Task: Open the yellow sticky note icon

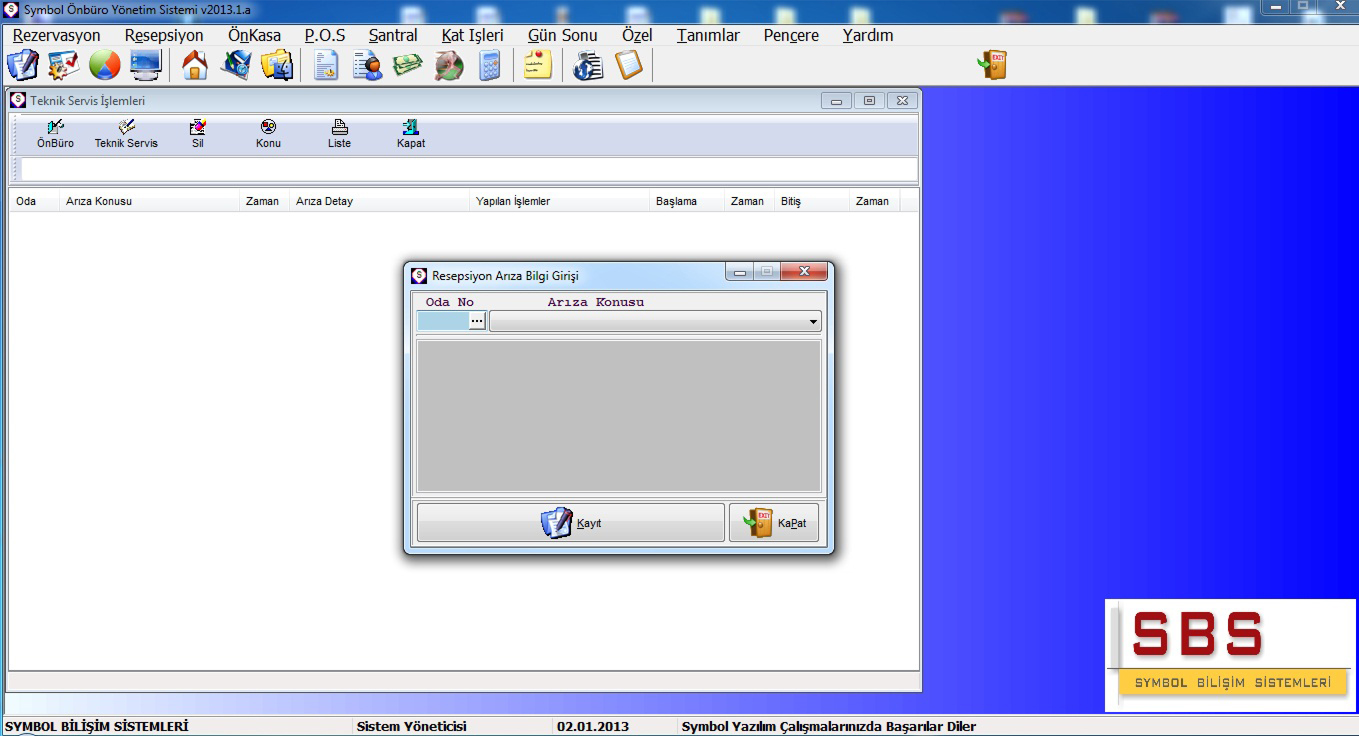Action: (x=538, y=65)
